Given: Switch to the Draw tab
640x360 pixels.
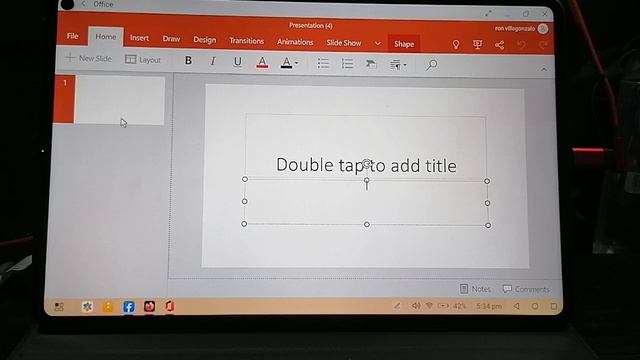Looking at the screenshot, I should tap(171, 39).
